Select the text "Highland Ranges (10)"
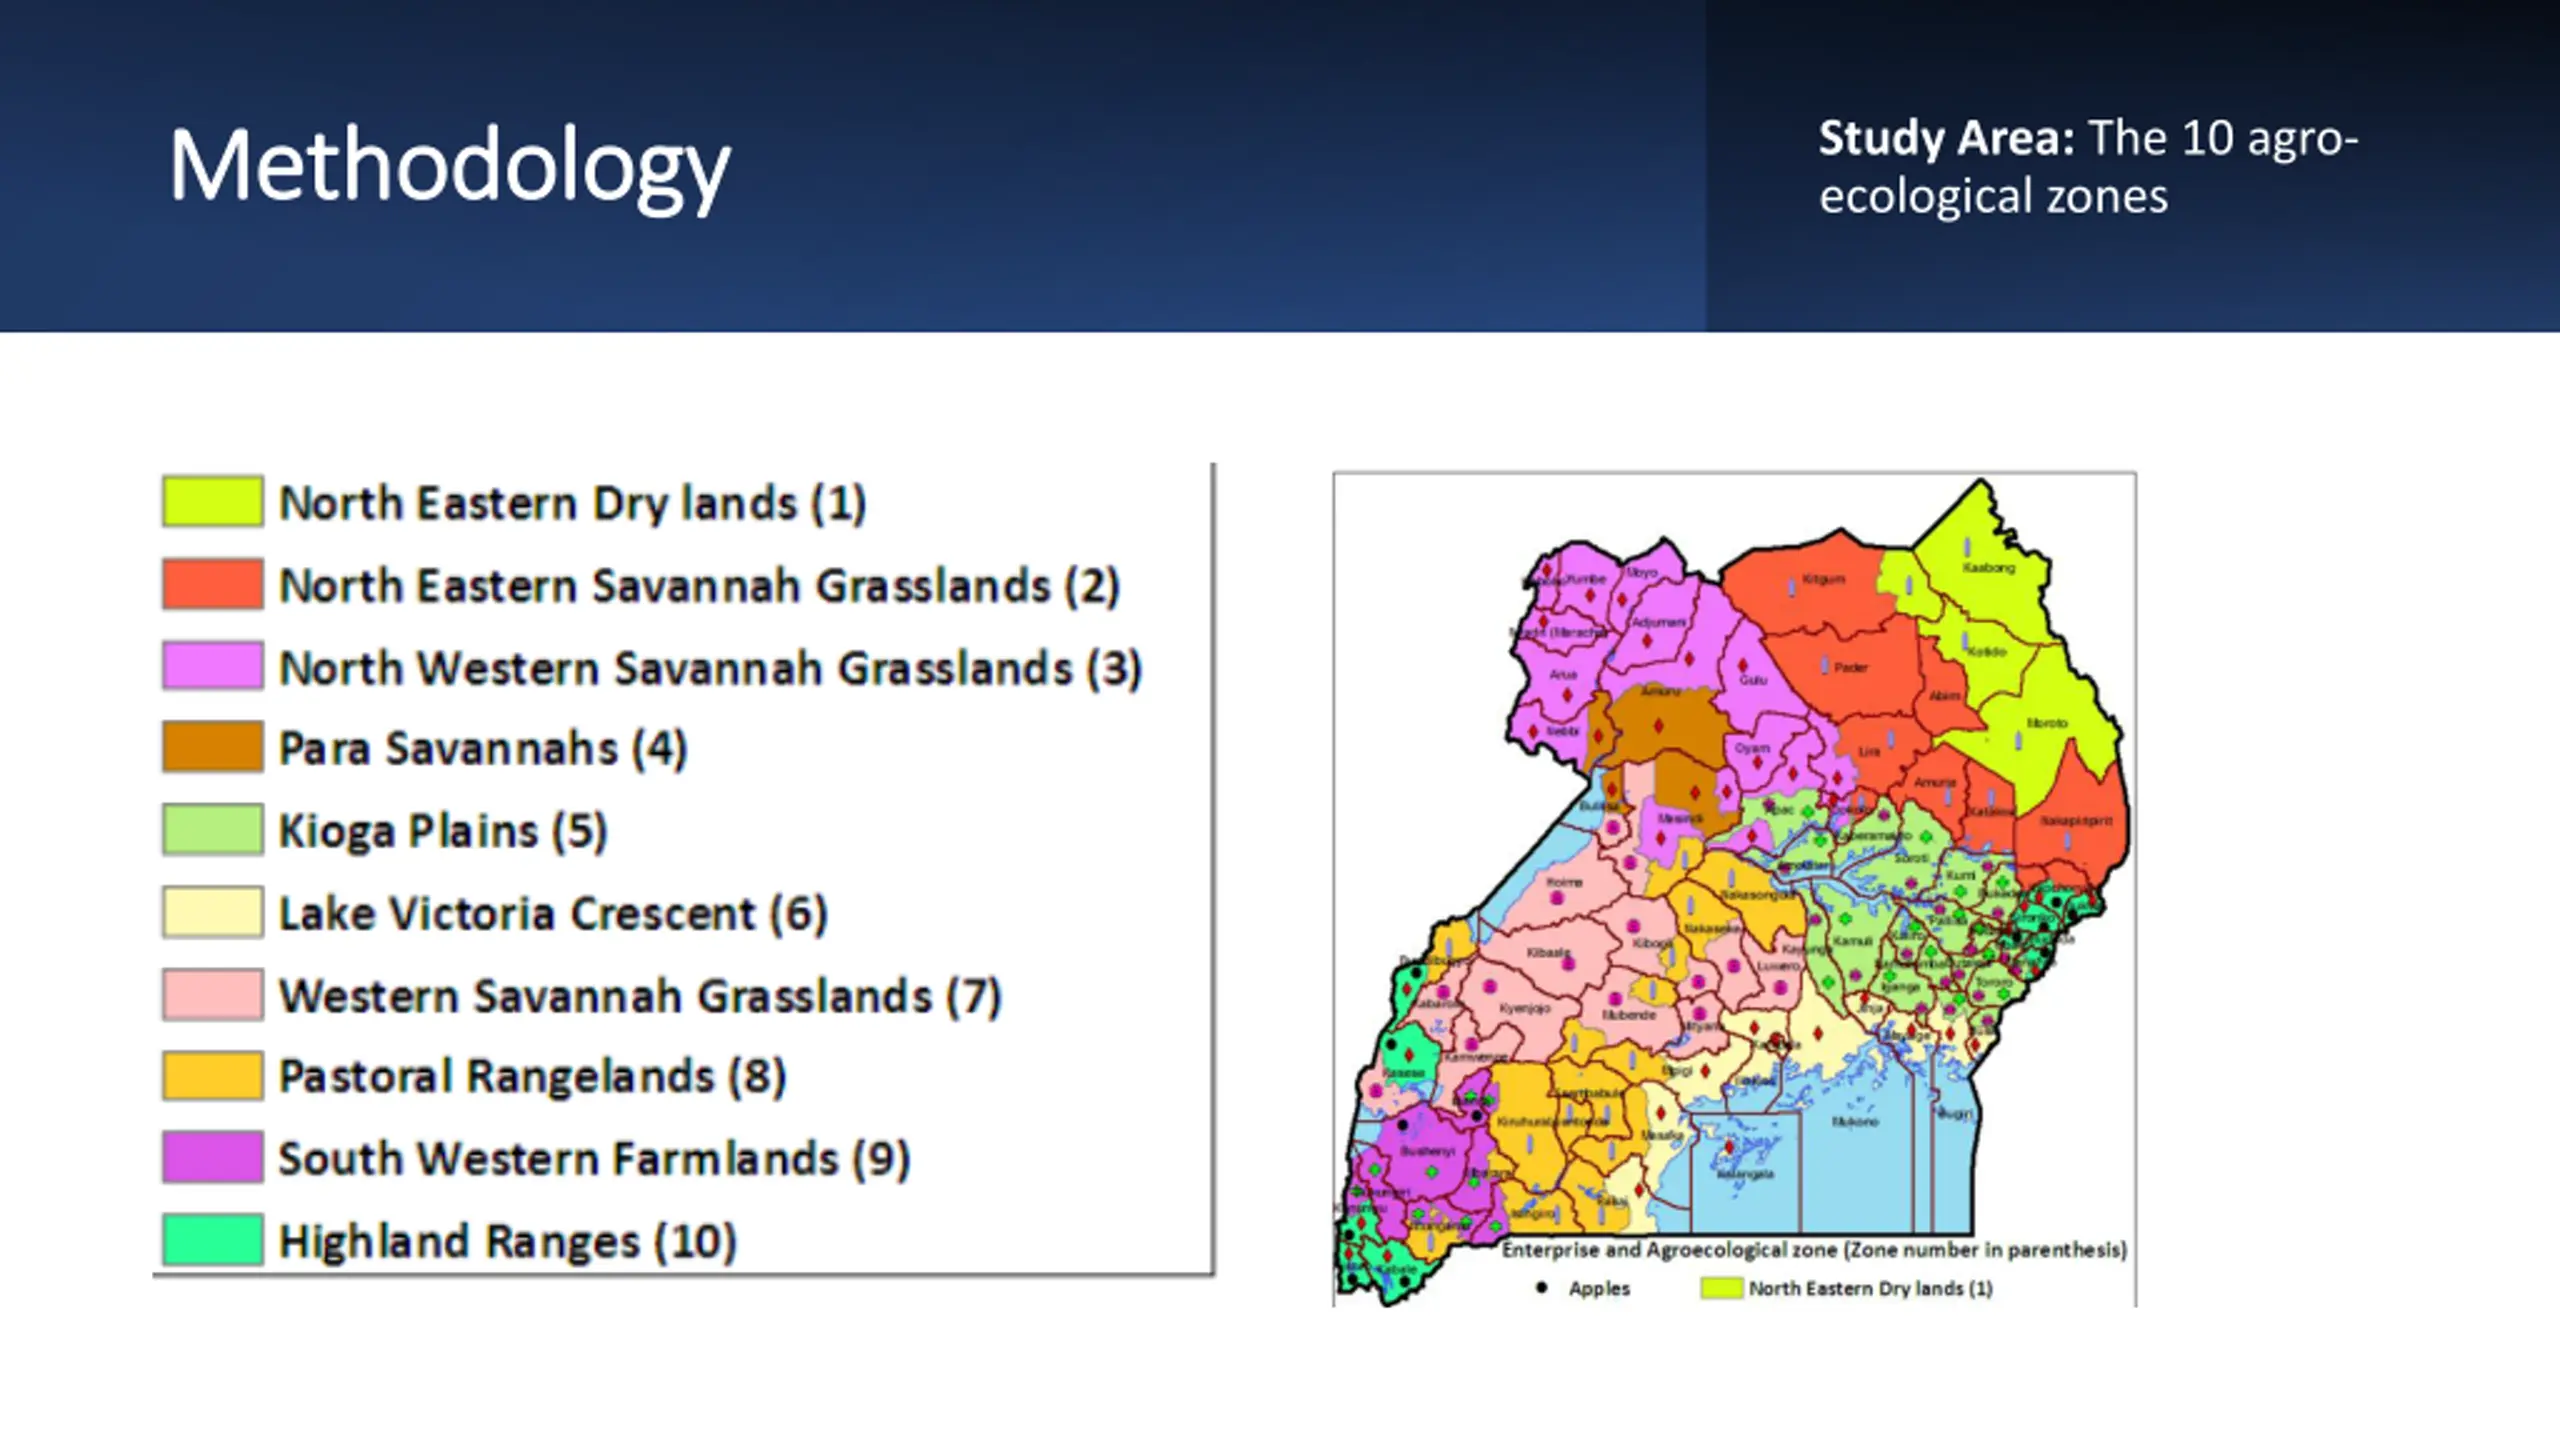The image size is (2560, 1440). (x=507, y=1242)
